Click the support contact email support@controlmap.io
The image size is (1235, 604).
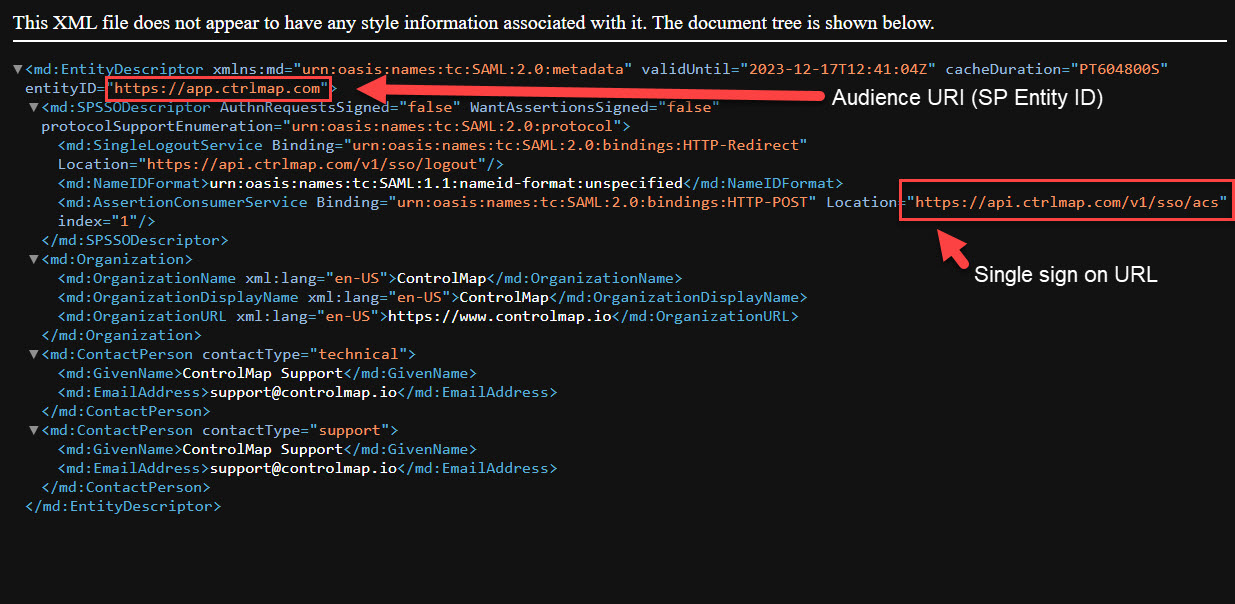(x=303, y=468)
